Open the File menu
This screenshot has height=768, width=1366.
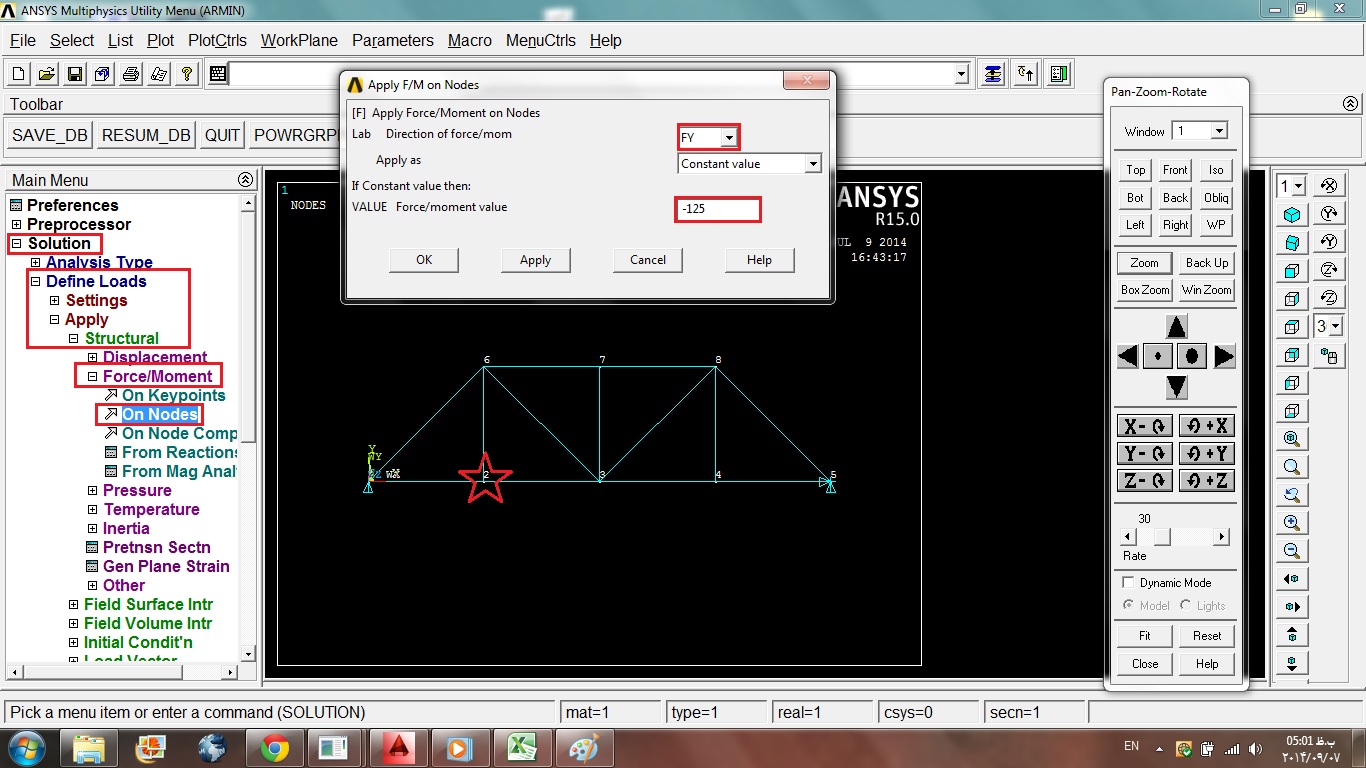click(x=23, y=41)
